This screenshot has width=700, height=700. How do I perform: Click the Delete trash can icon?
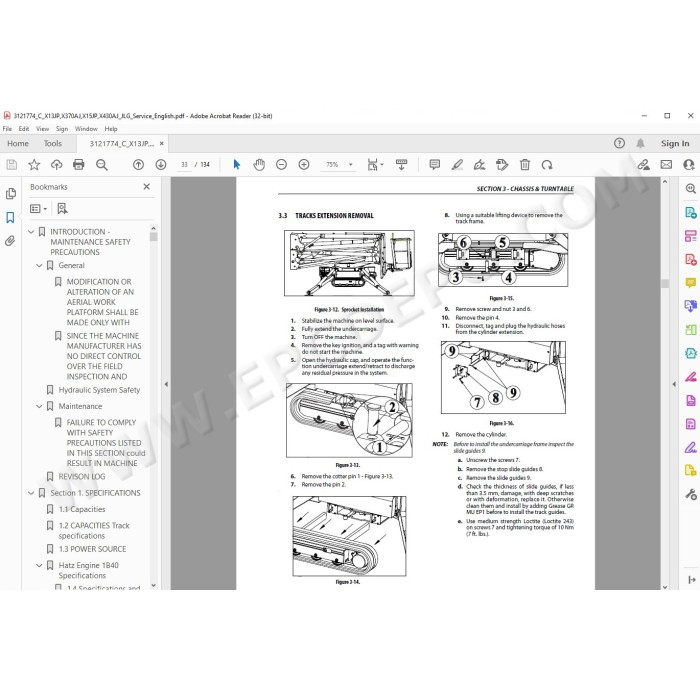click(x=525, y=165)
